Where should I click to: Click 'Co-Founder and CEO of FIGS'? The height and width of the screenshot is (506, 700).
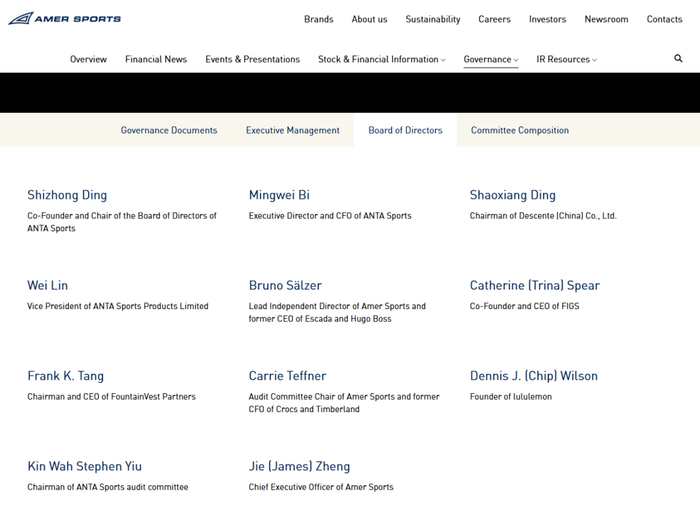pos(524,306)
